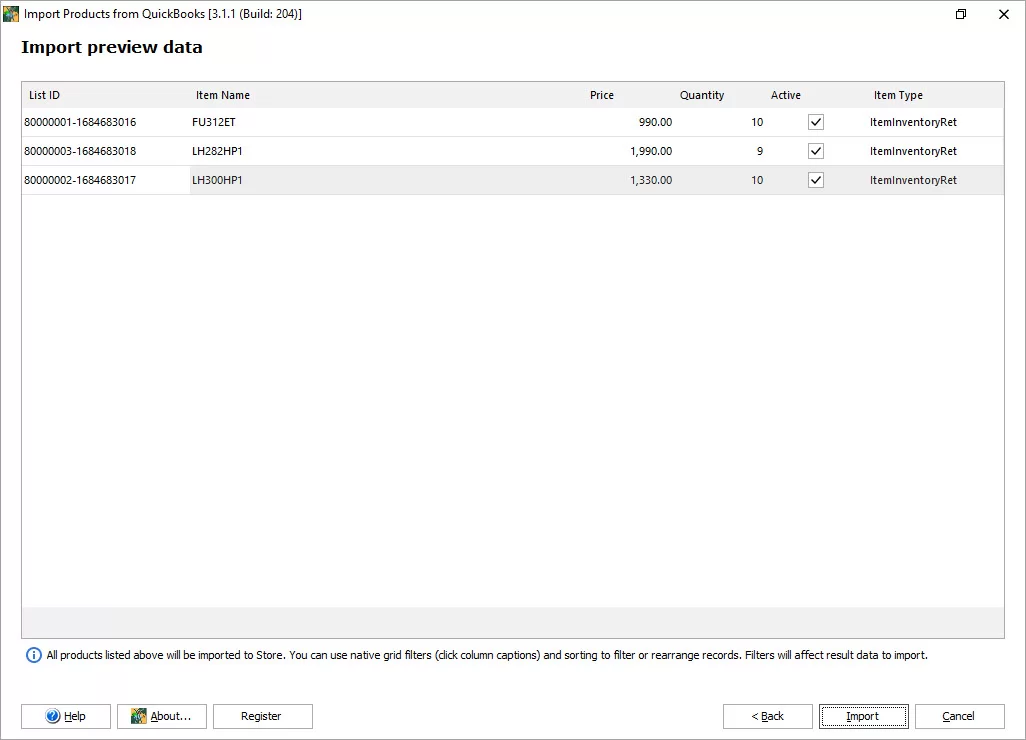This screenshot has width=1026, height=740.
Task: Close the Import Products window
Action: coord(1003,14)
